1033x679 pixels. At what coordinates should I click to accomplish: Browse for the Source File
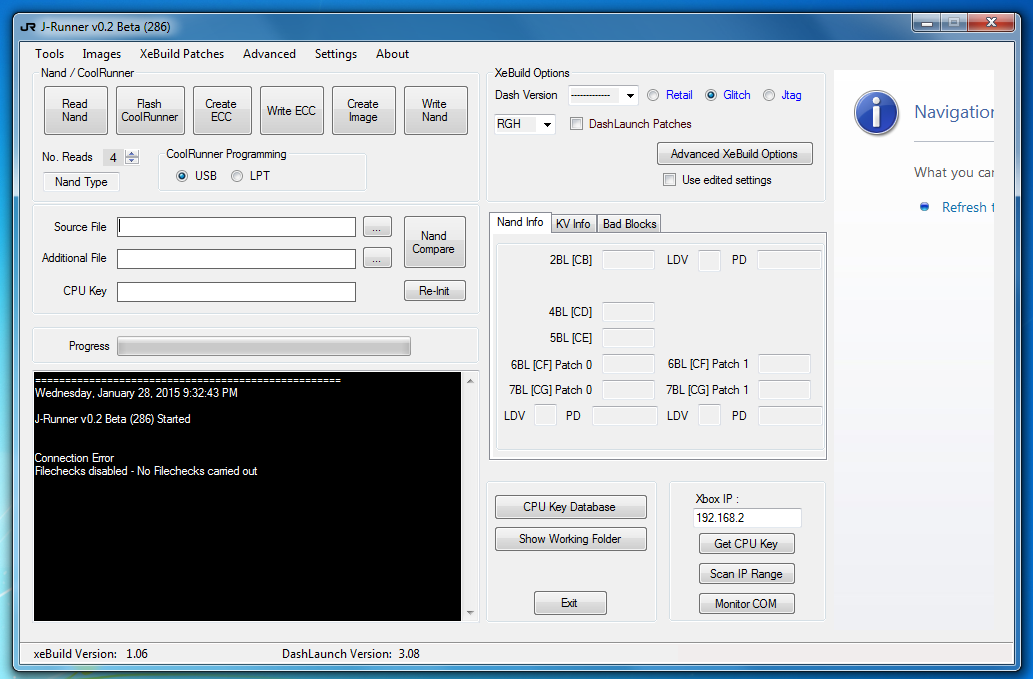pyautogui.click(x=377, y=227)
